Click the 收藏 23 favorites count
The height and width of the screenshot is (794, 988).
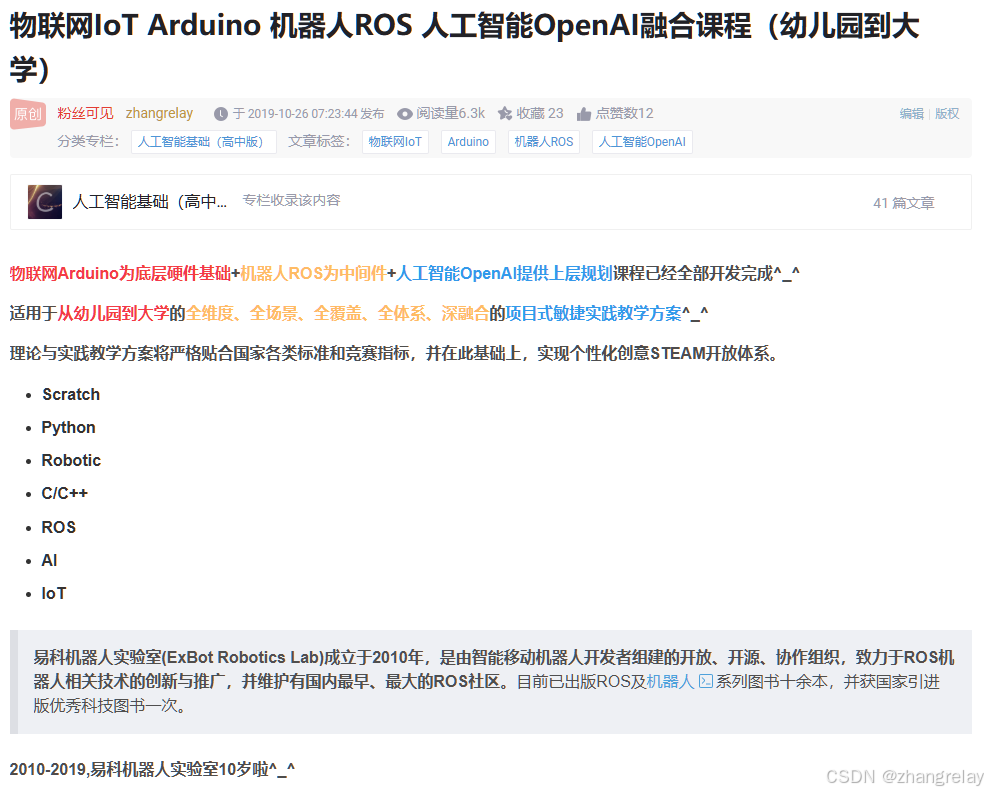point(540,113)
